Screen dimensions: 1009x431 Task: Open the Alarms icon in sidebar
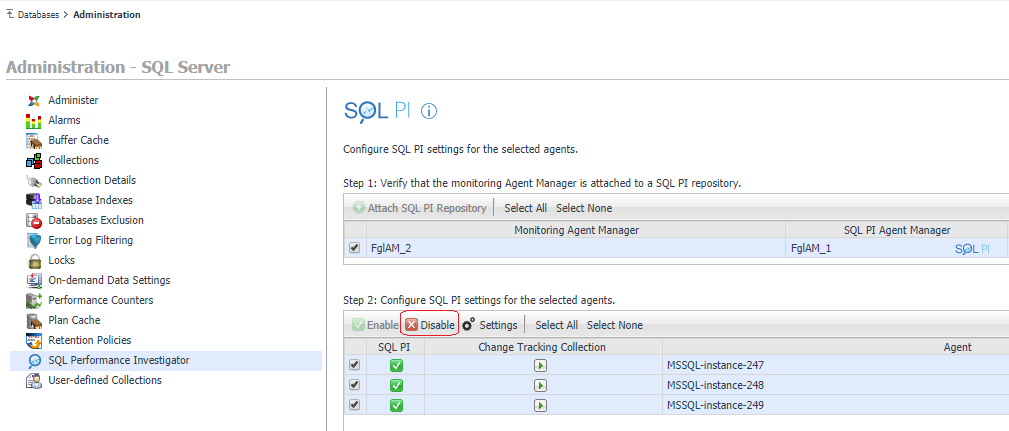(33, 120)
